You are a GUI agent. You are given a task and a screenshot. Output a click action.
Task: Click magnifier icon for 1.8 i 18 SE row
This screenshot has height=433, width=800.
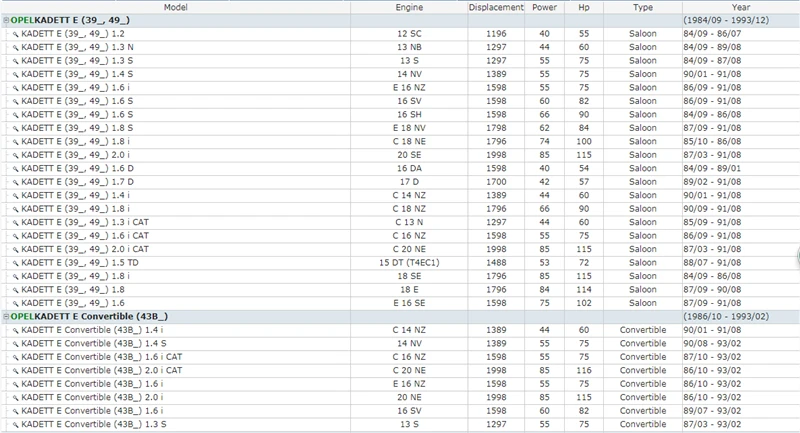tap(16, 276)
